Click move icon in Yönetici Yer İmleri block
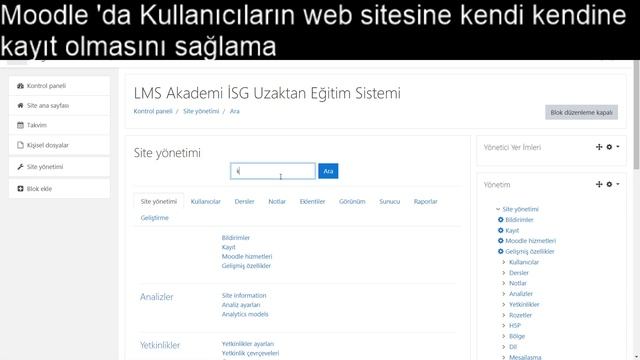640x360 pixels. pos(599,147)
